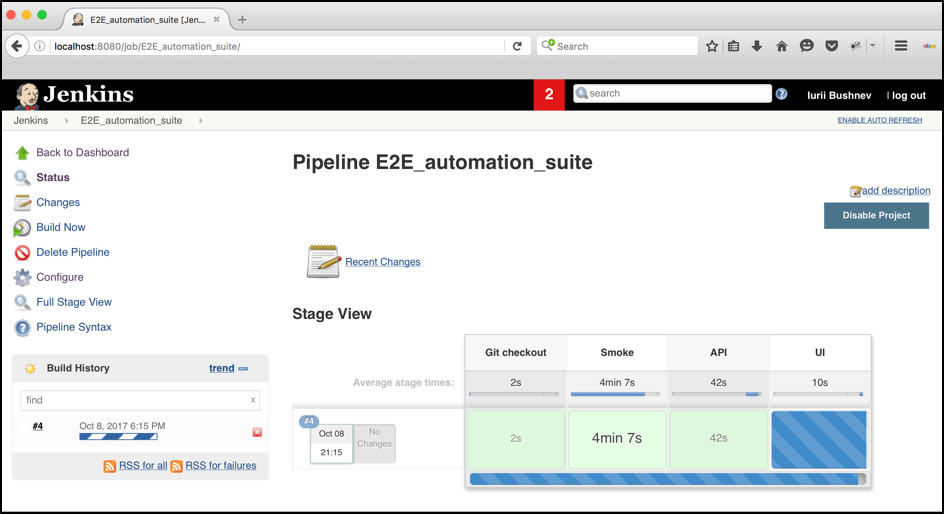Expand dropdown arrow beside Jenkins breadcrumb
This screenshot has height=514, width=944.
(x=66, y=121)
